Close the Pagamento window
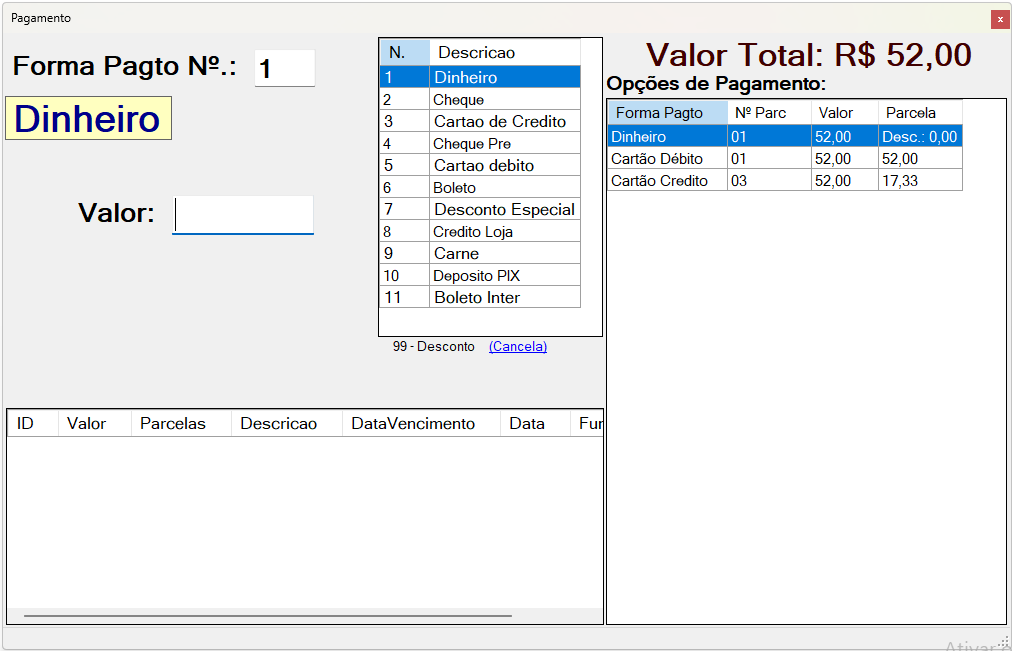The width and height of the screenshot is (1012, 651). click(999, 19)
